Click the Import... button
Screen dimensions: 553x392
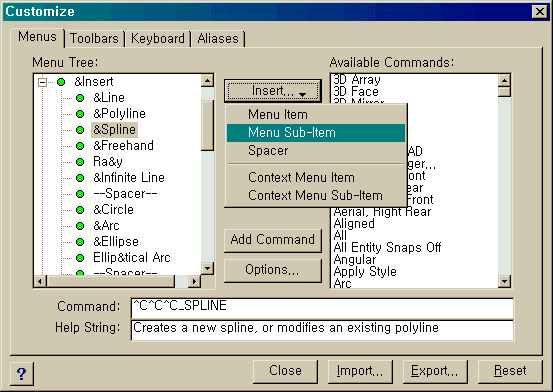point(360,371)
